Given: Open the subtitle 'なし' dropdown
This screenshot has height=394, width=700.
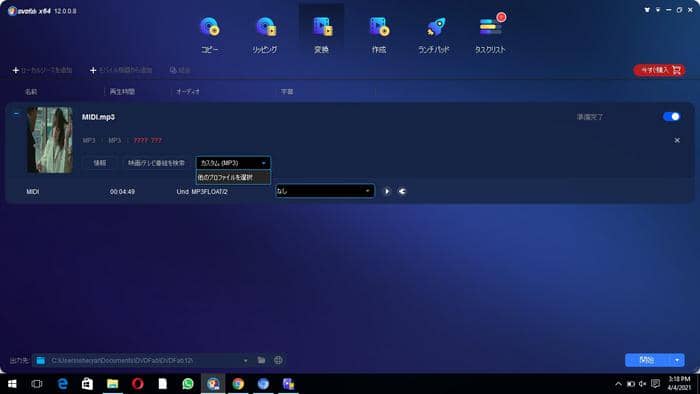Looking at the screenshot, I should pyautogui.click(x=325, y=191).
